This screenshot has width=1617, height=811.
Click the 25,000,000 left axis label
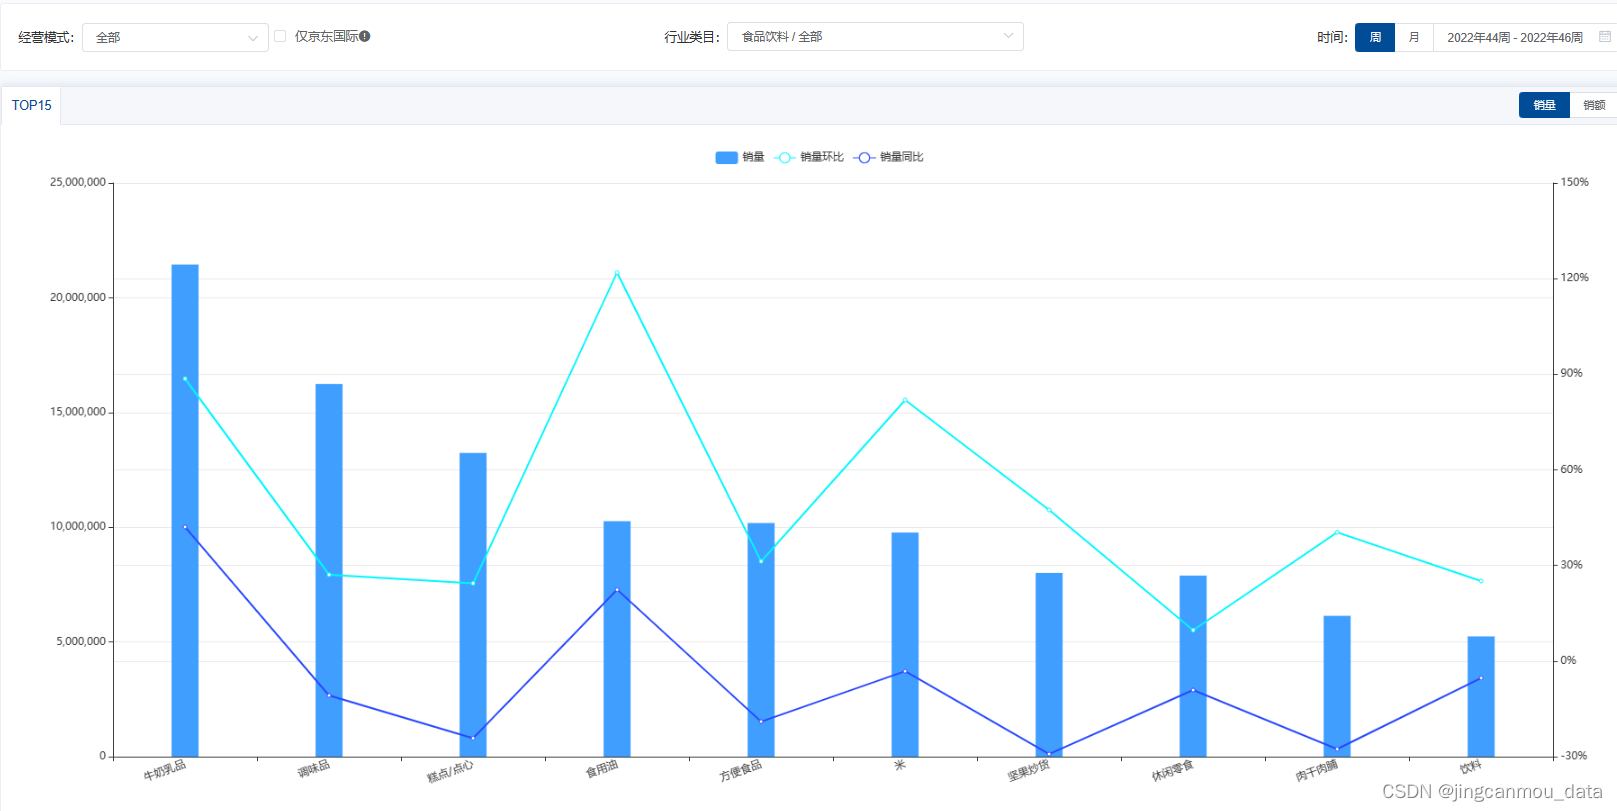(x=78, y=182)
